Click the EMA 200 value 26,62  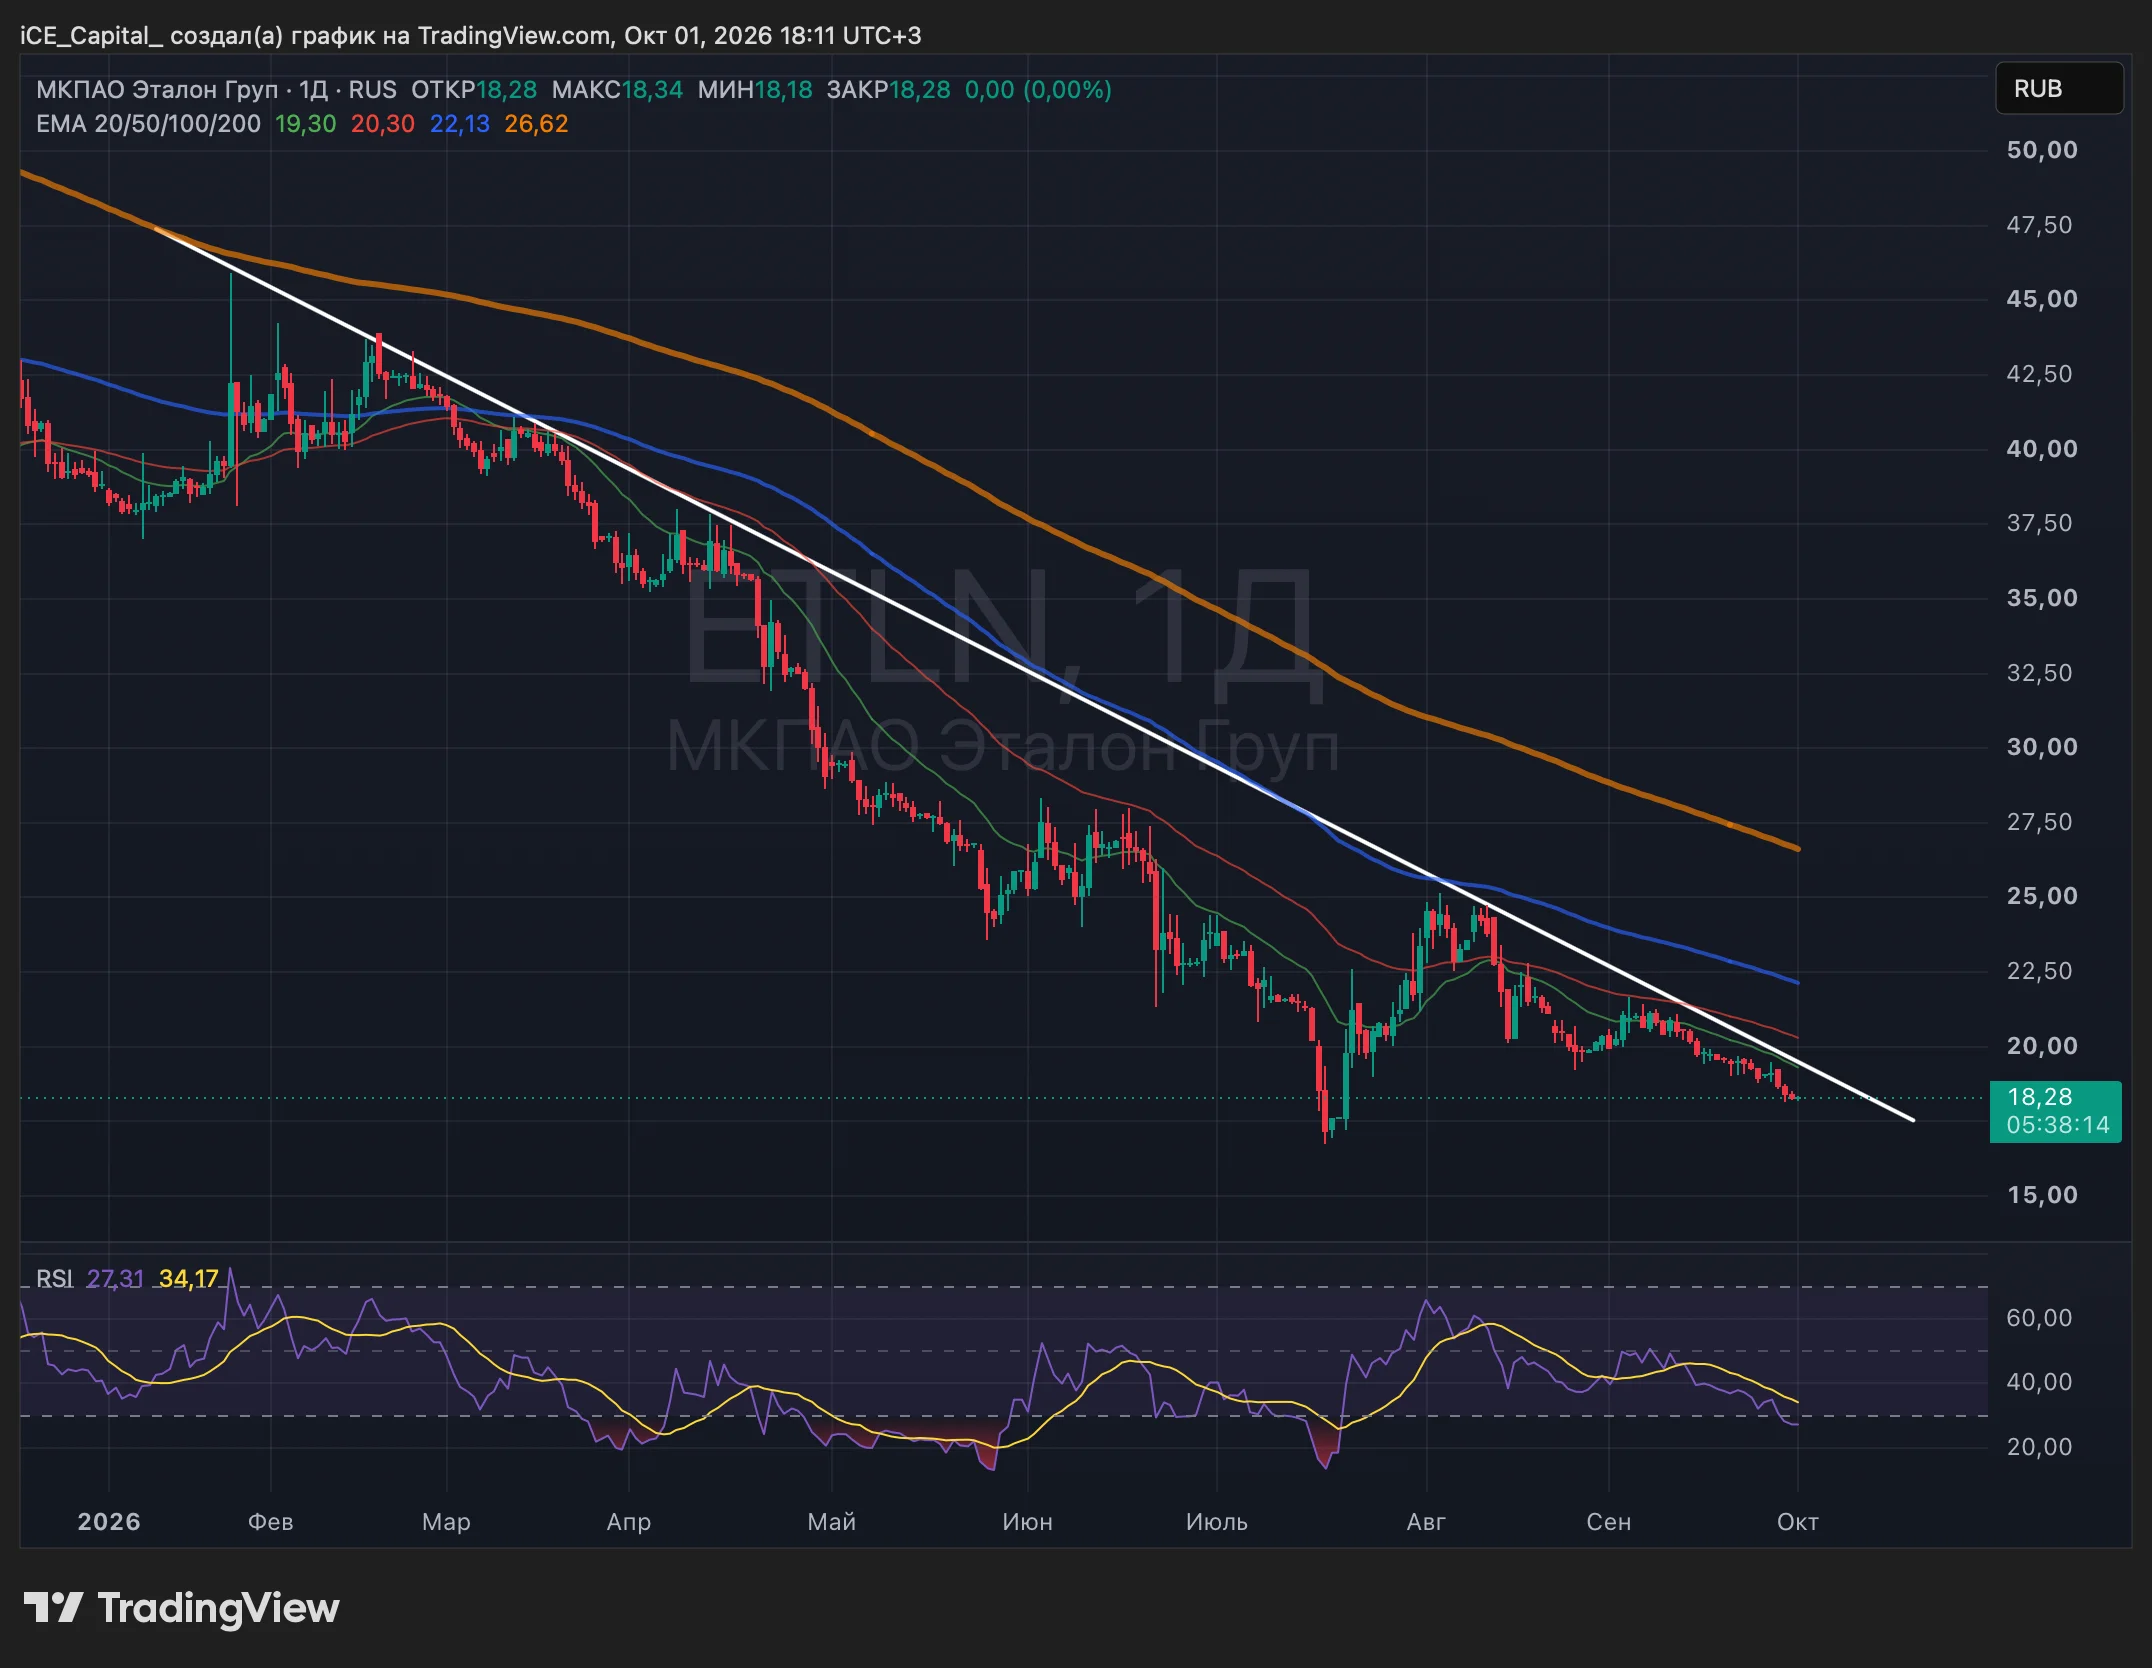(x=536, y=124)
